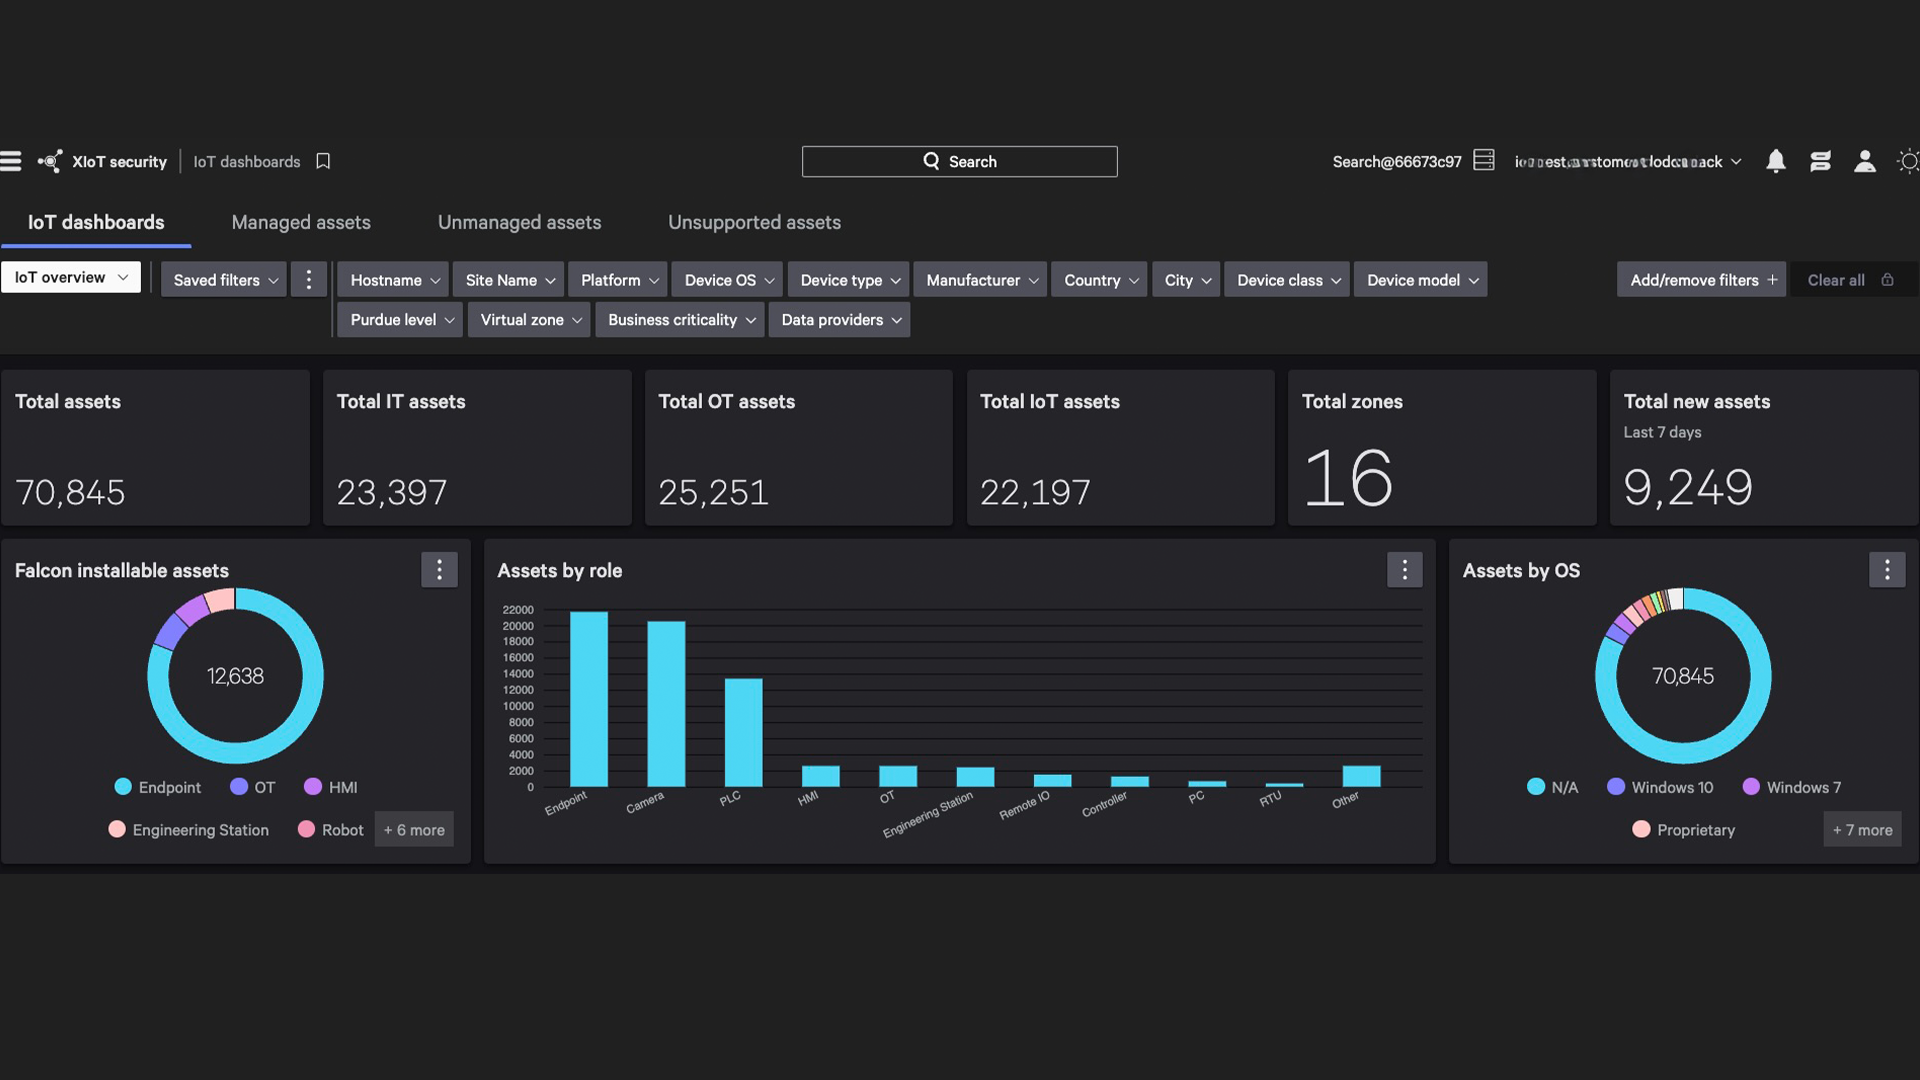The height and width of the screenshot is (1080, 1920).
Task: Click the bookmark icon beside IoT dashboards
Action: click(323, 161)
